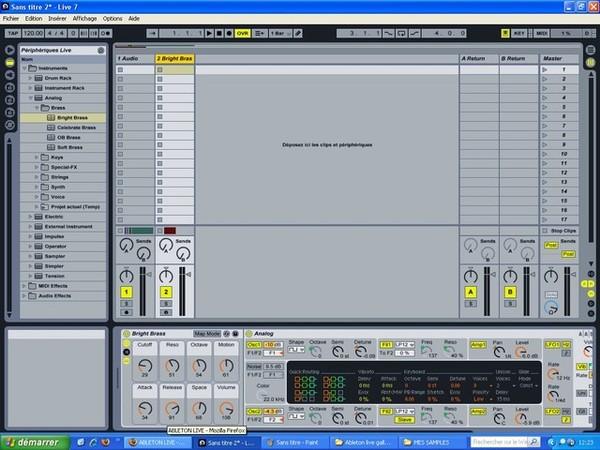600x450 pixels.
Task: Click the 1 Audio track header
Action: point(135,59)
